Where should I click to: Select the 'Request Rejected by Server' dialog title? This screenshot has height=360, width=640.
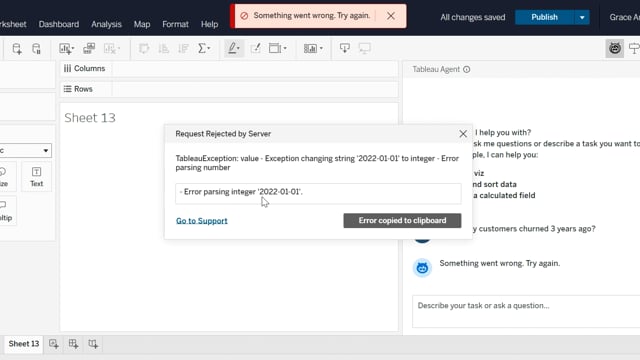[223, 134]
